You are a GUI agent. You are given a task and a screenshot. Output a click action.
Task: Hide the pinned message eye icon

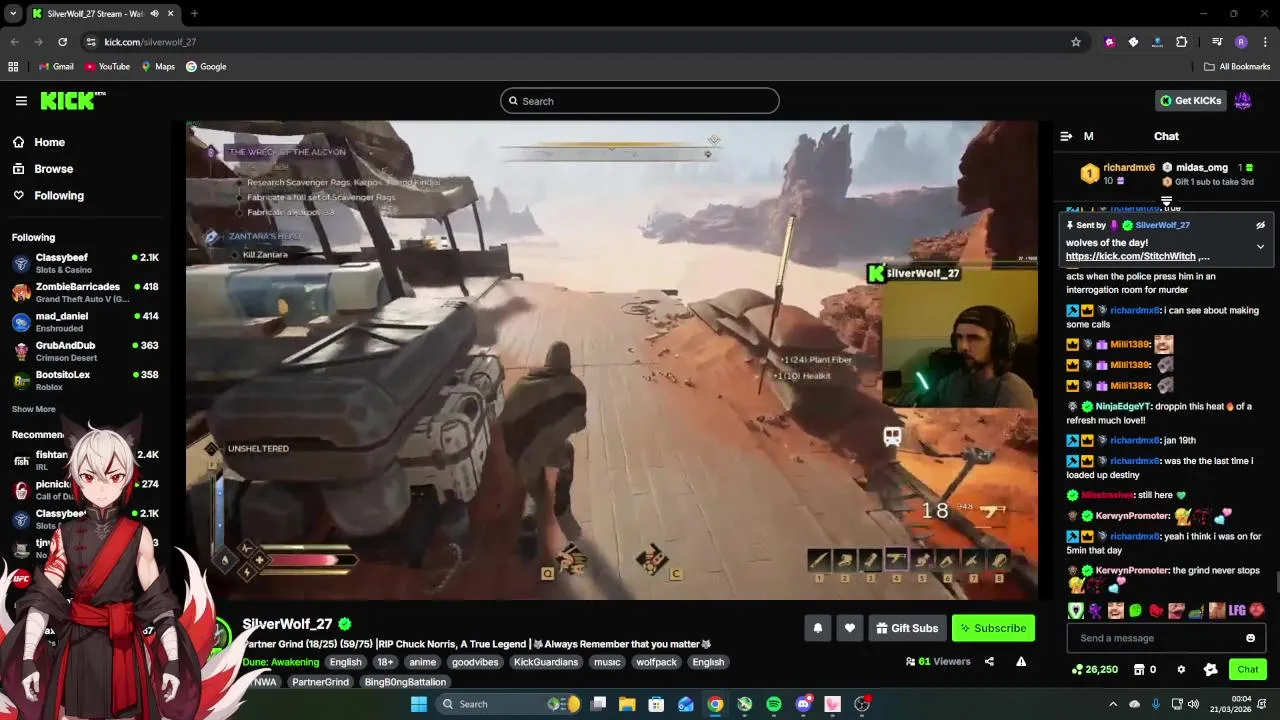[x=1260, y=225]
